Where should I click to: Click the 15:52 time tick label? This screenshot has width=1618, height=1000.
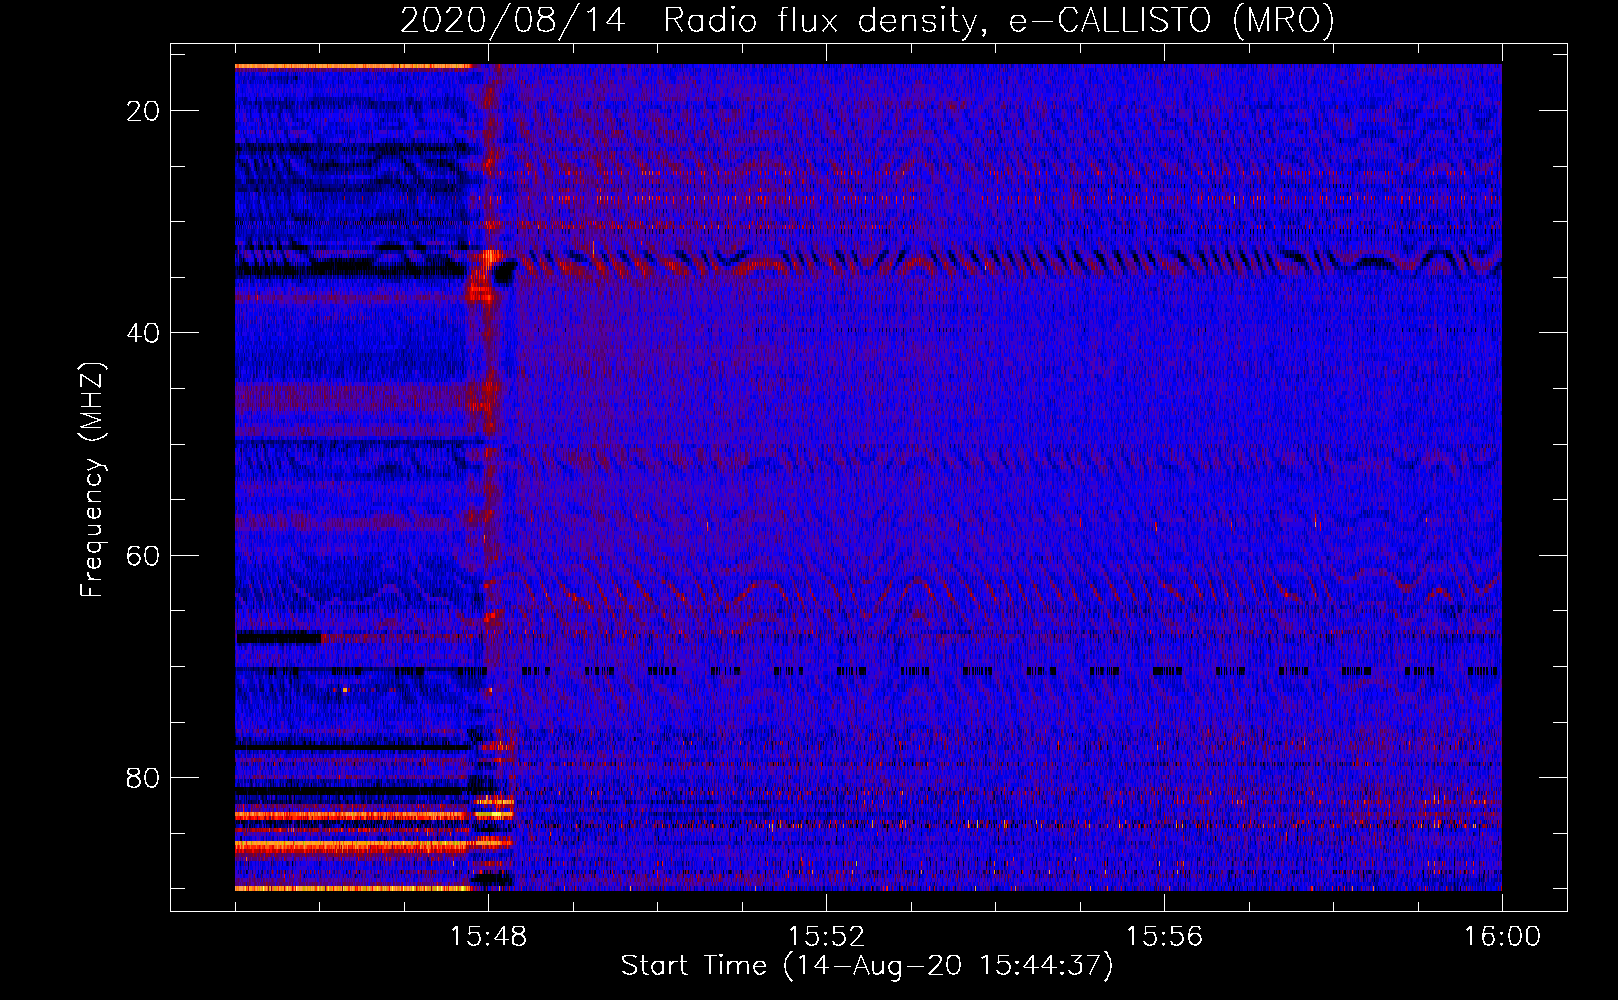[x=826, y=936]
